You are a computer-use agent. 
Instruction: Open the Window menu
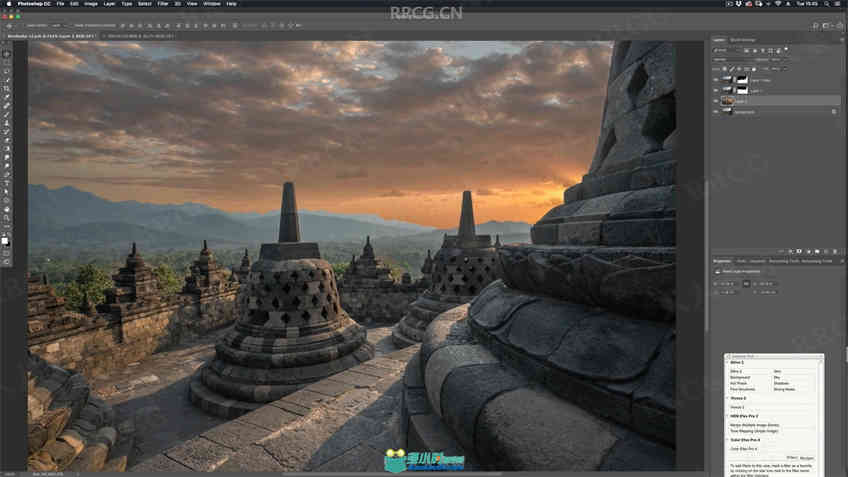pyautogui.click(x=211, y=4)
